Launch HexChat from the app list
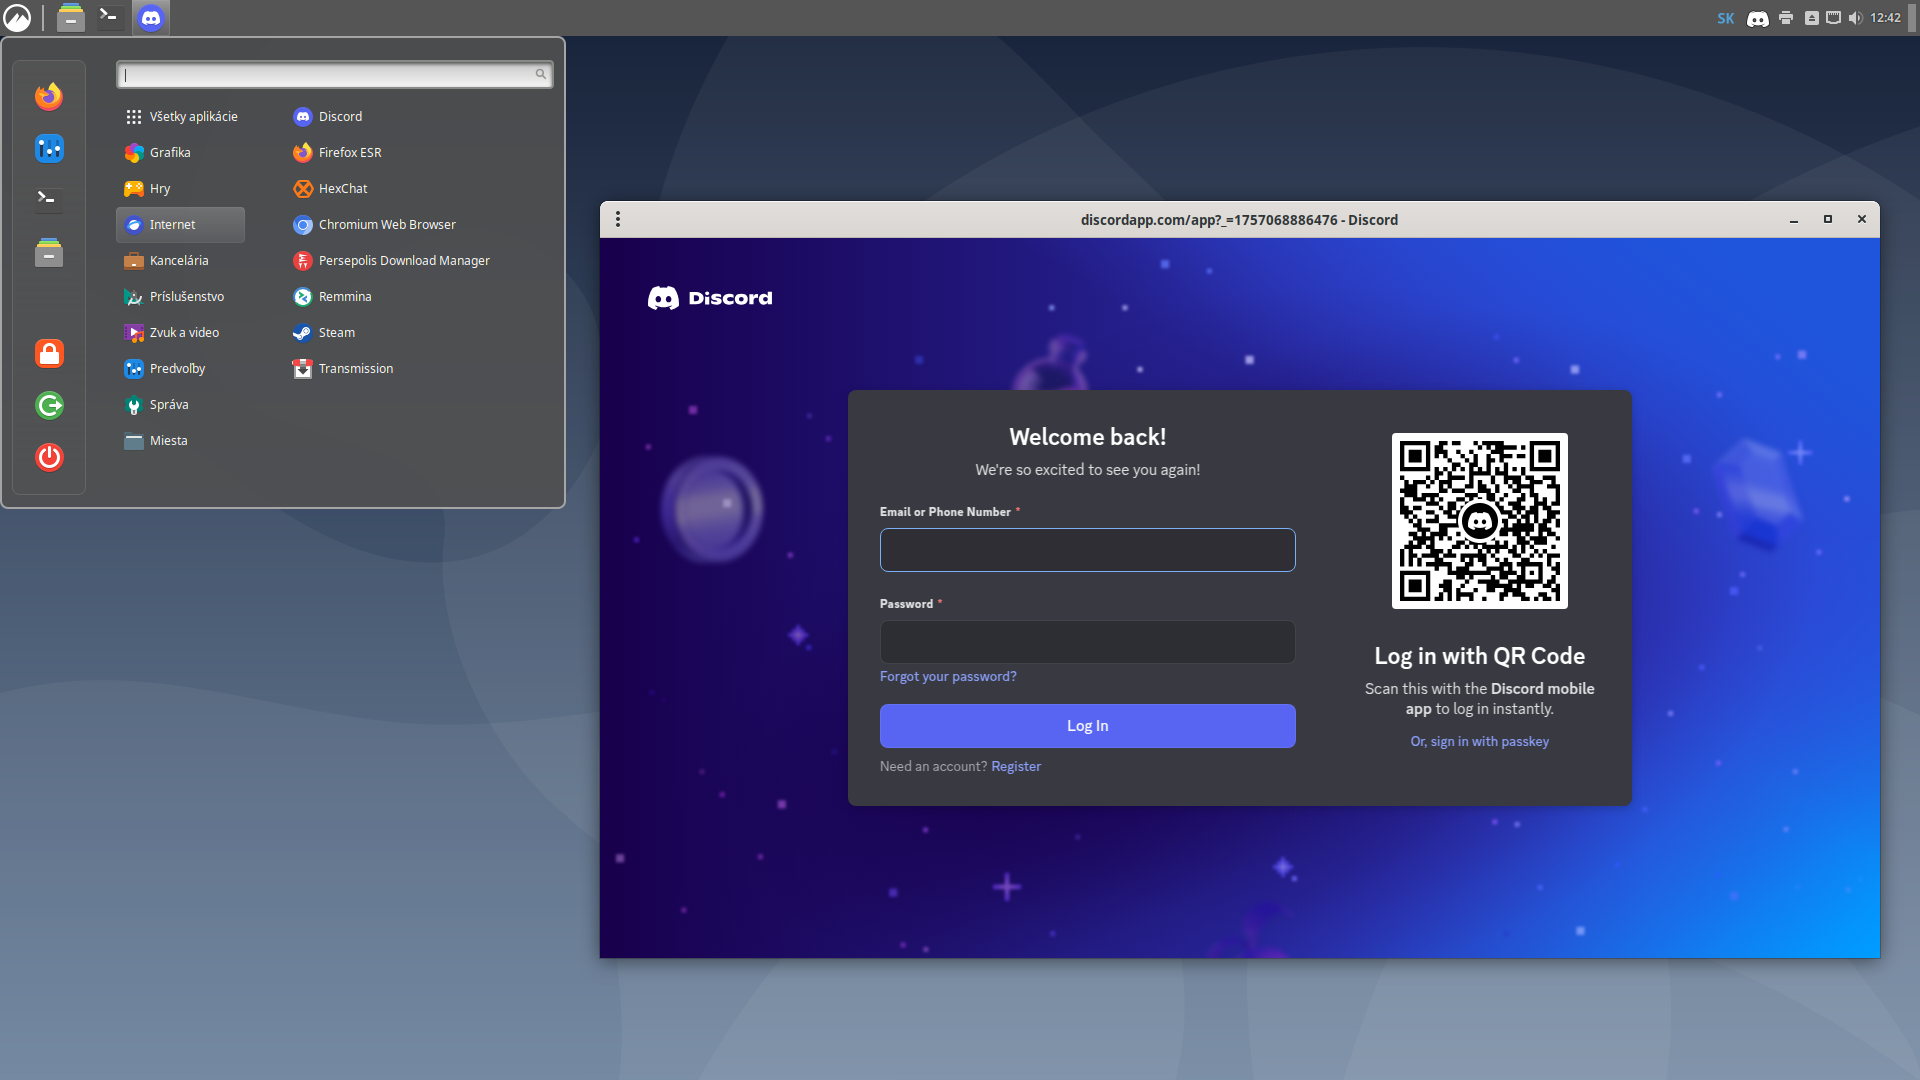The width and height of the screenshot is (1920, 1080). click(330, 189)
